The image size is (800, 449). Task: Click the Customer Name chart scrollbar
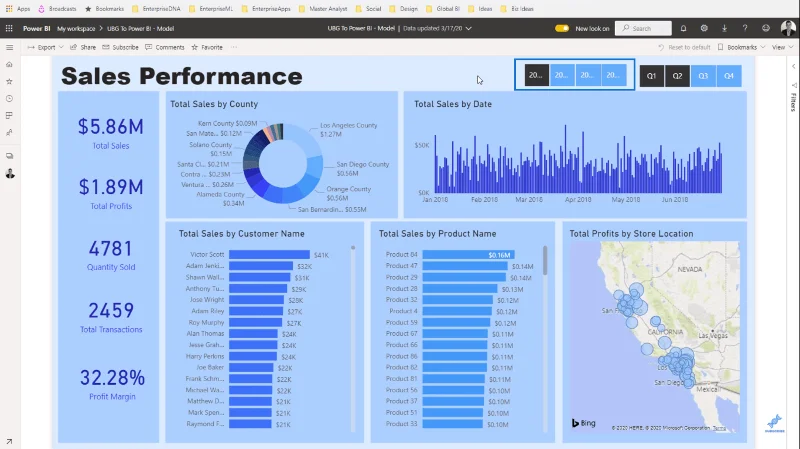(x=353, y=248)
